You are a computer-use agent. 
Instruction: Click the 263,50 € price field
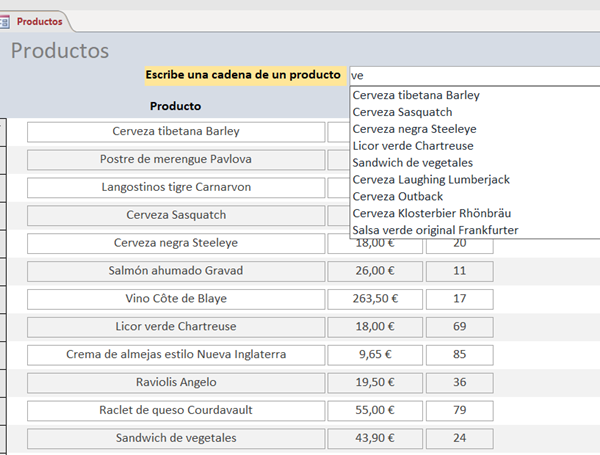374,298
